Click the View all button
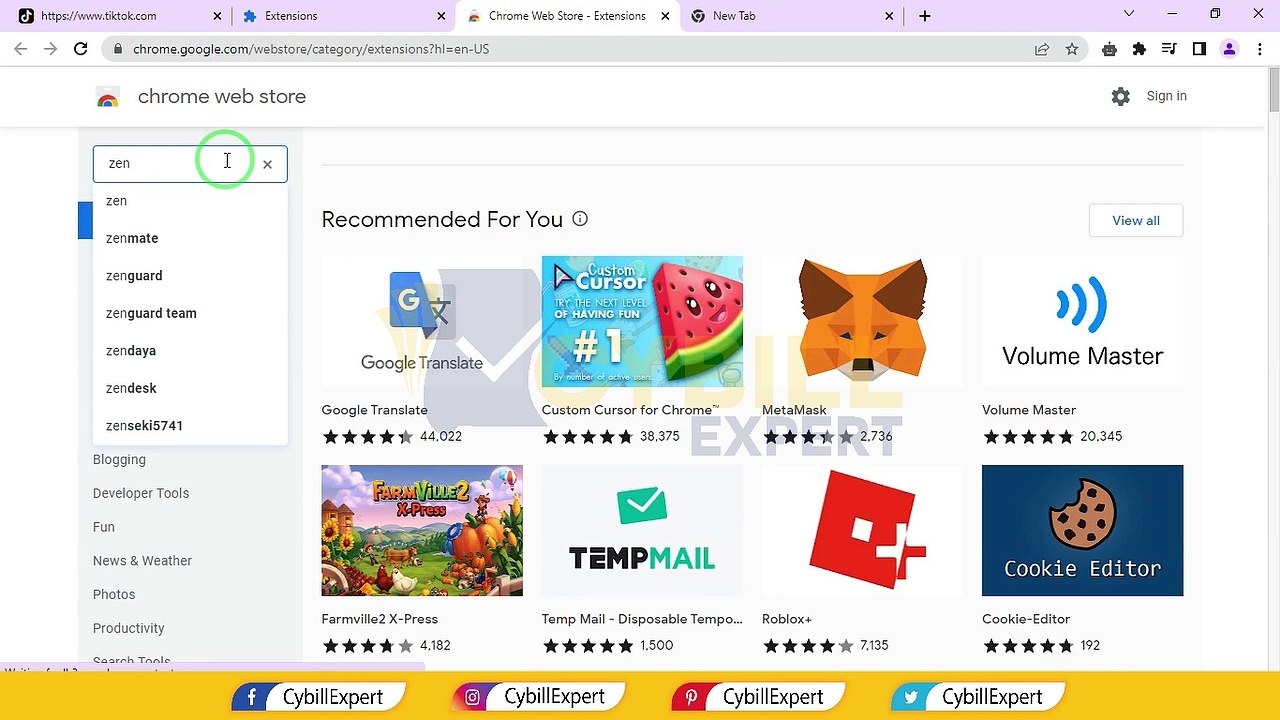This screenshot has height=720, width=1280. coord(1136,220)
